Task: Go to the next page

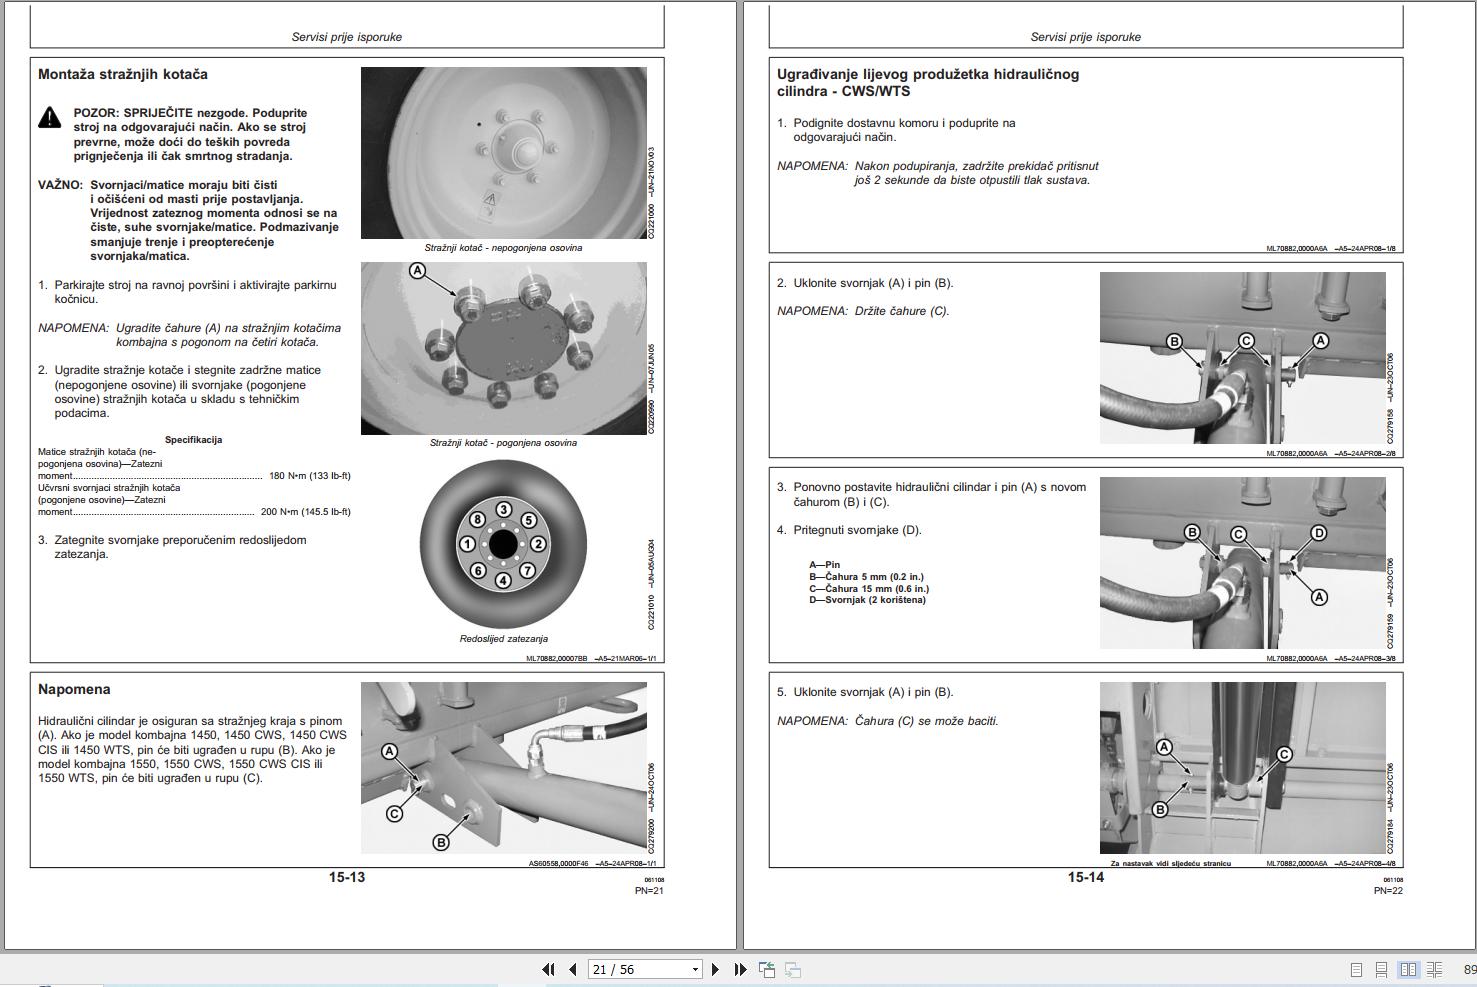Action: 715,969
